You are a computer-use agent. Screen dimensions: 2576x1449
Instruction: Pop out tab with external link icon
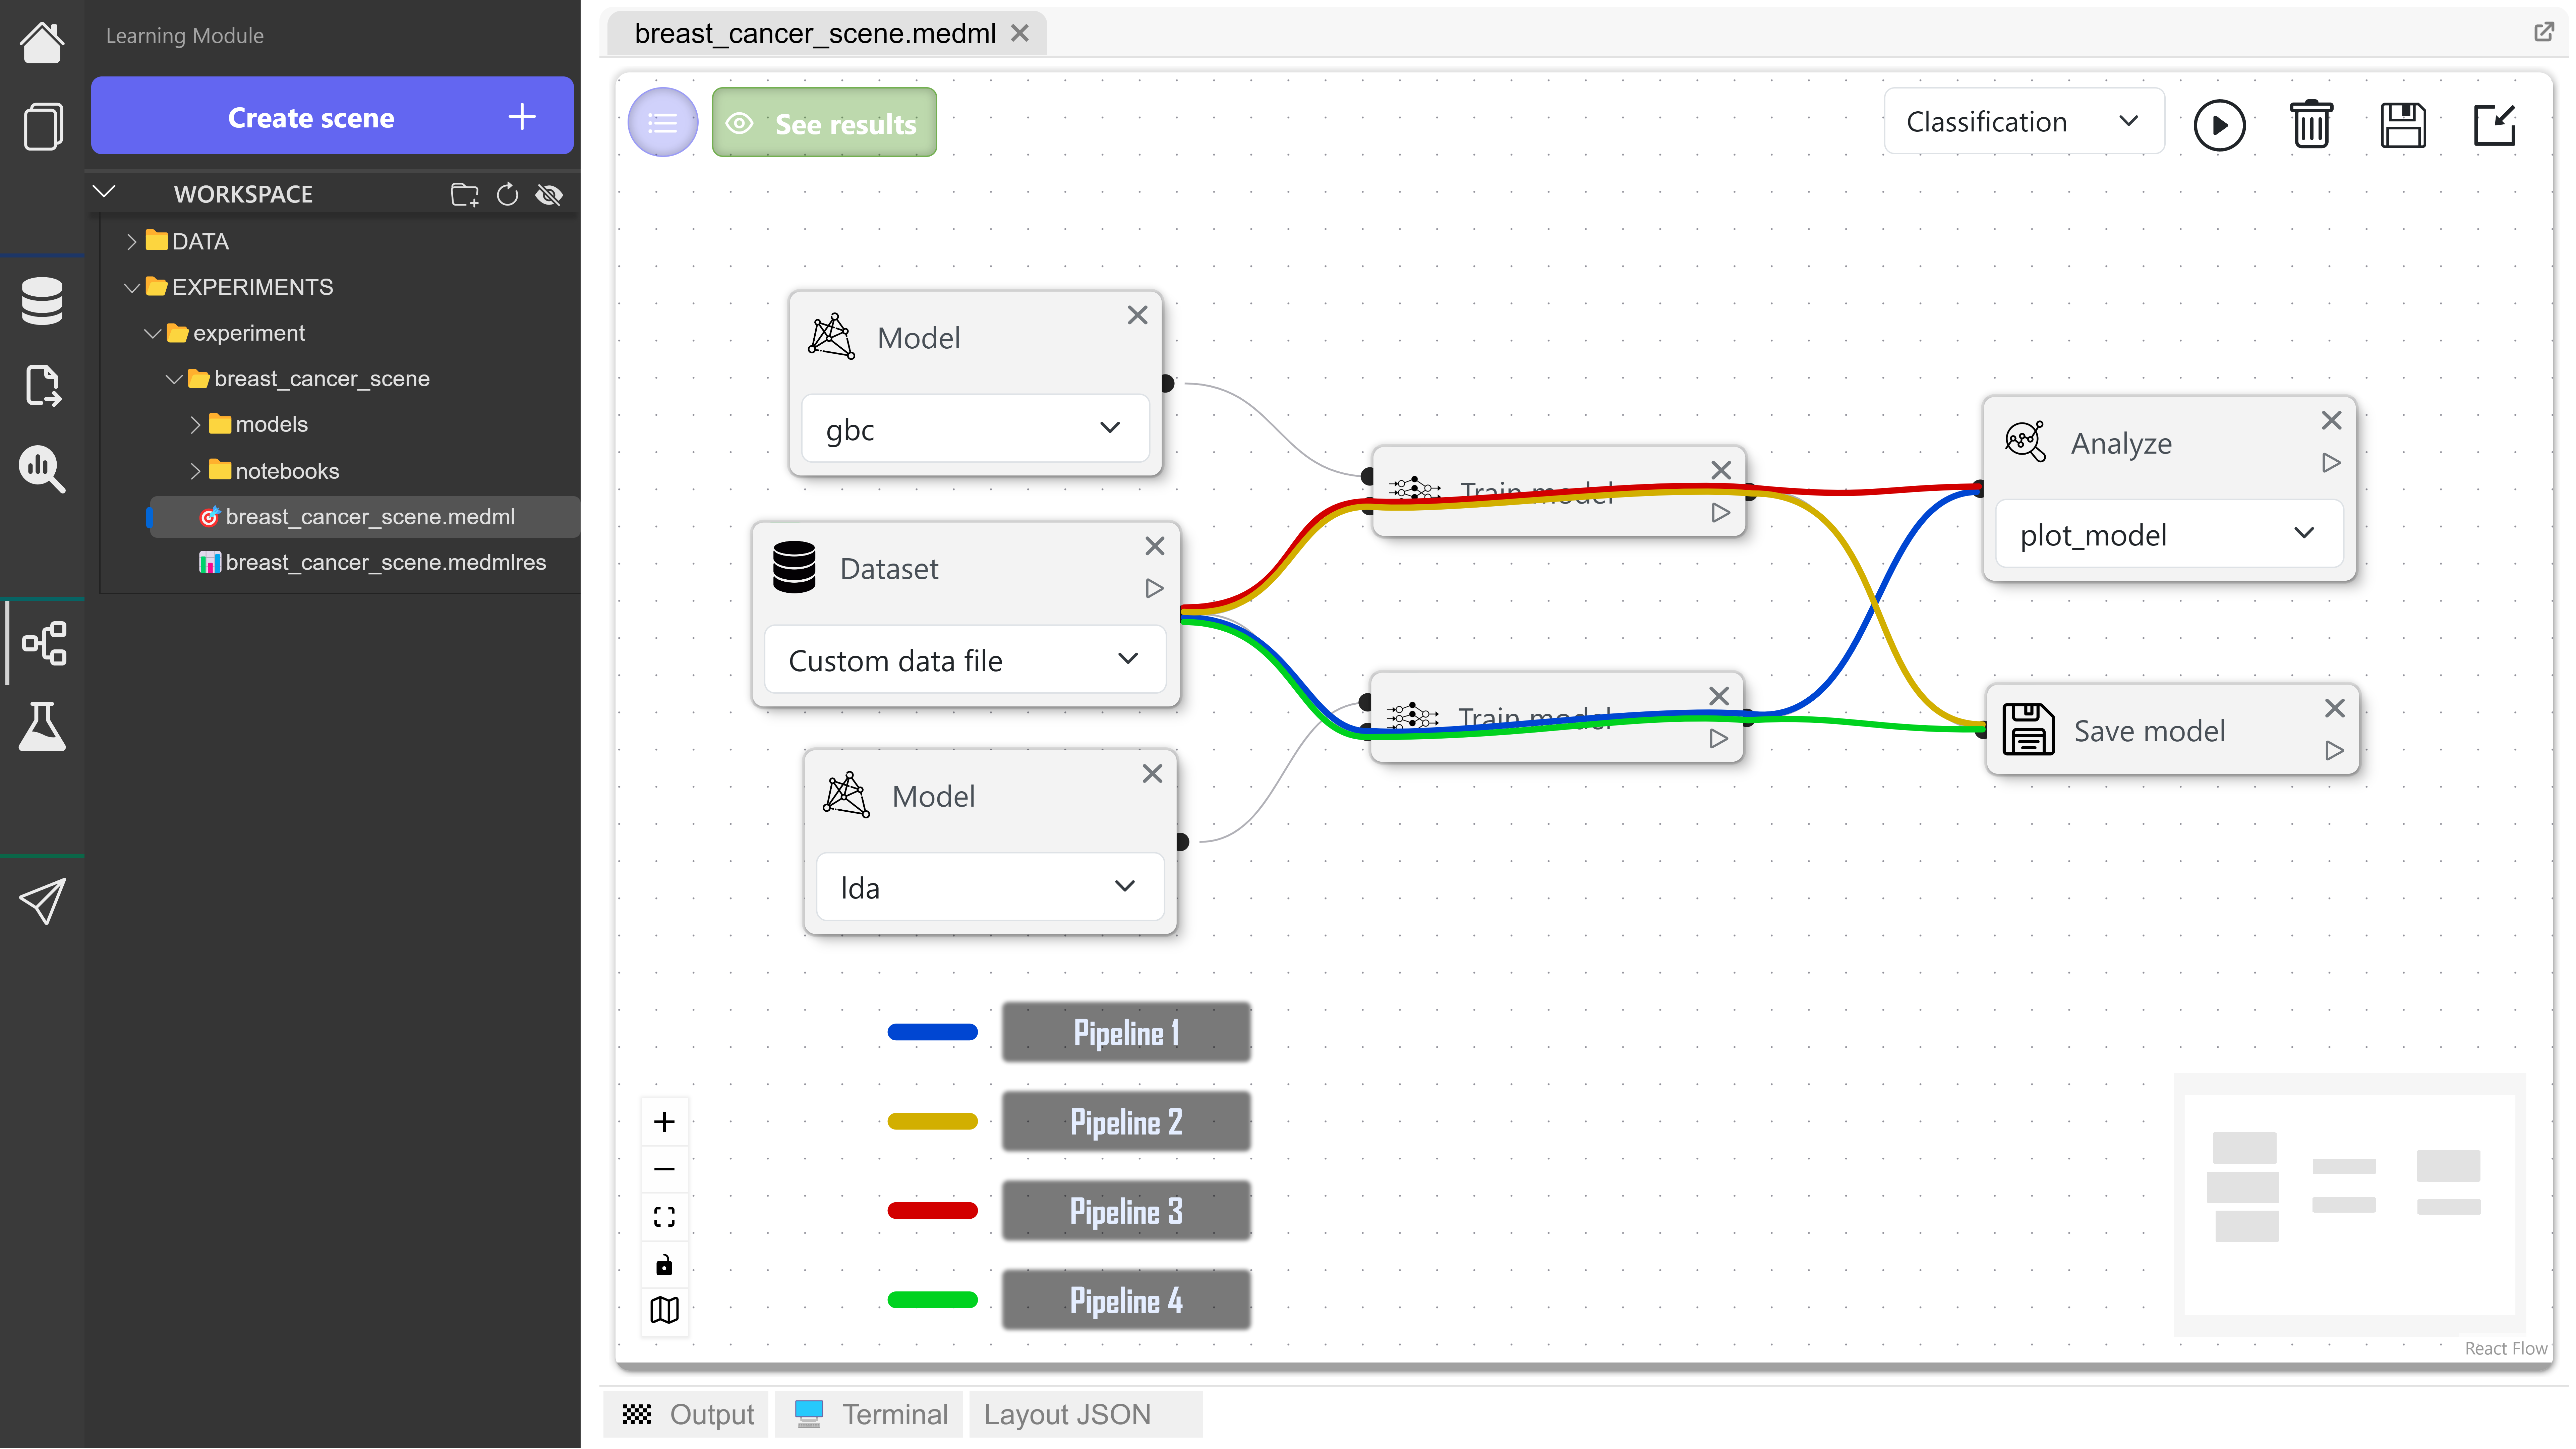(x=2544, y=32)
